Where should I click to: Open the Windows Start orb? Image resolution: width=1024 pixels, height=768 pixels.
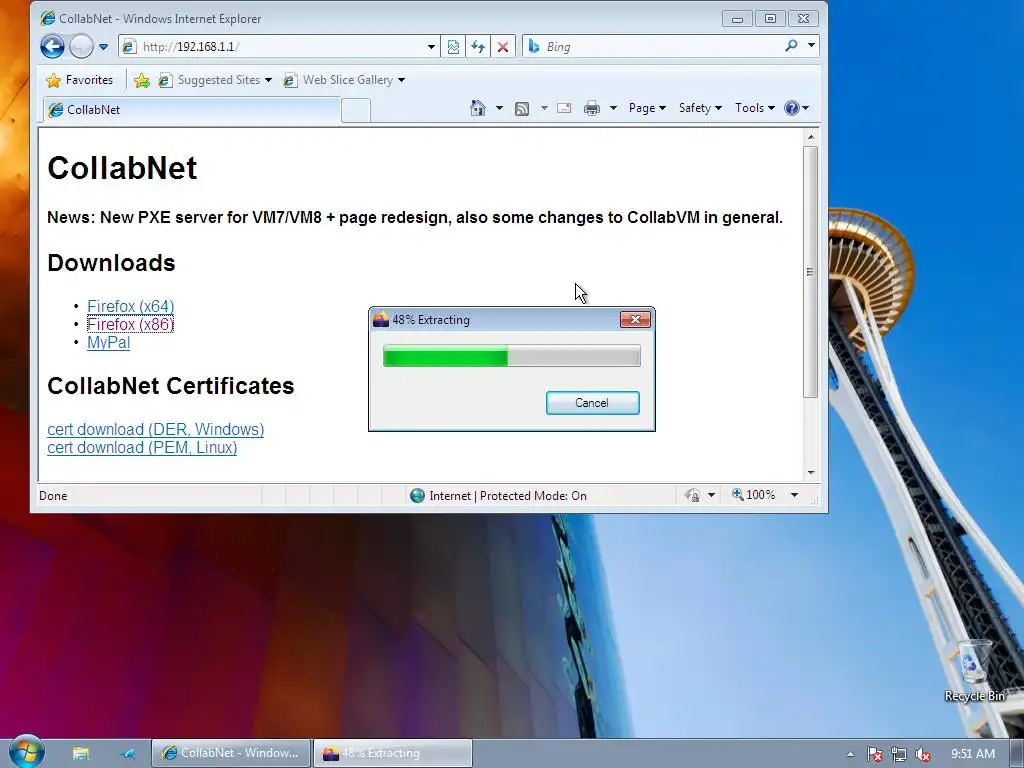coord(25,752)
